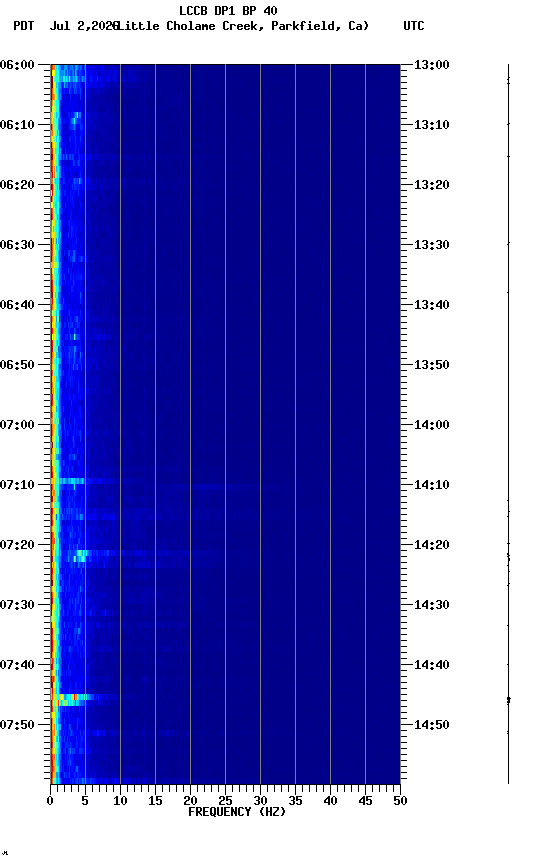Click the 06:30 PDT time label
Screen dimensions: 552x864
[17, 245]
